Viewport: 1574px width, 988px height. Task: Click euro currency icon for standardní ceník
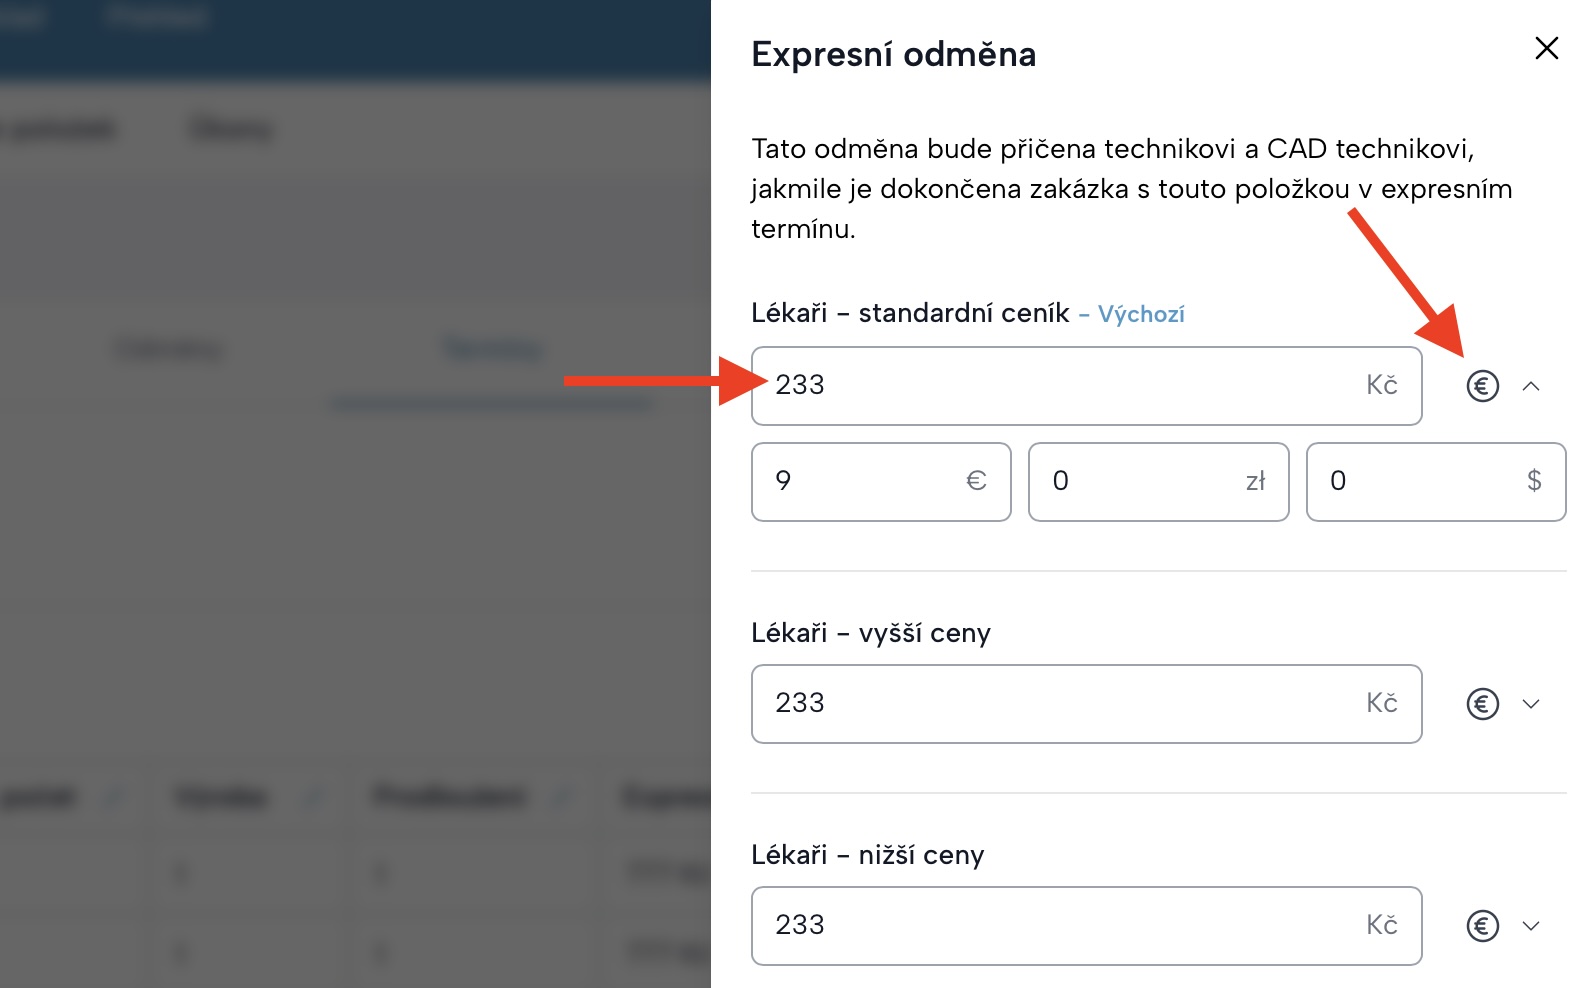[x=1482, y=386]
